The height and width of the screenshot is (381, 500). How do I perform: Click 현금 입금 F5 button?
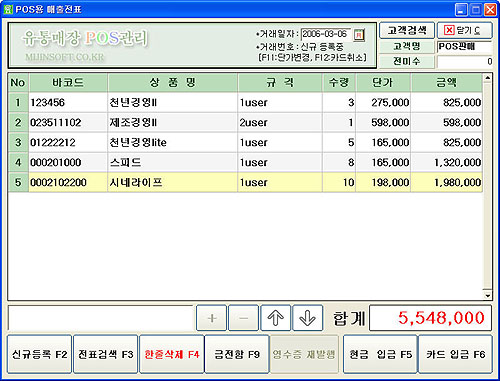tap(380, 354)
